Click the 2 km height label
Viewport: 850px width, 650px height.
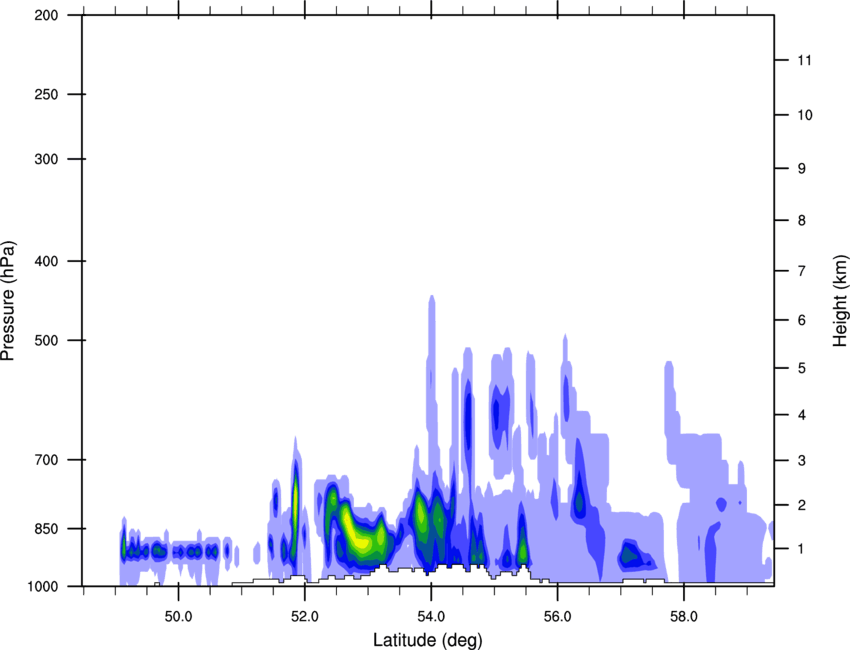pyautogui.click(x=802, y=505)
